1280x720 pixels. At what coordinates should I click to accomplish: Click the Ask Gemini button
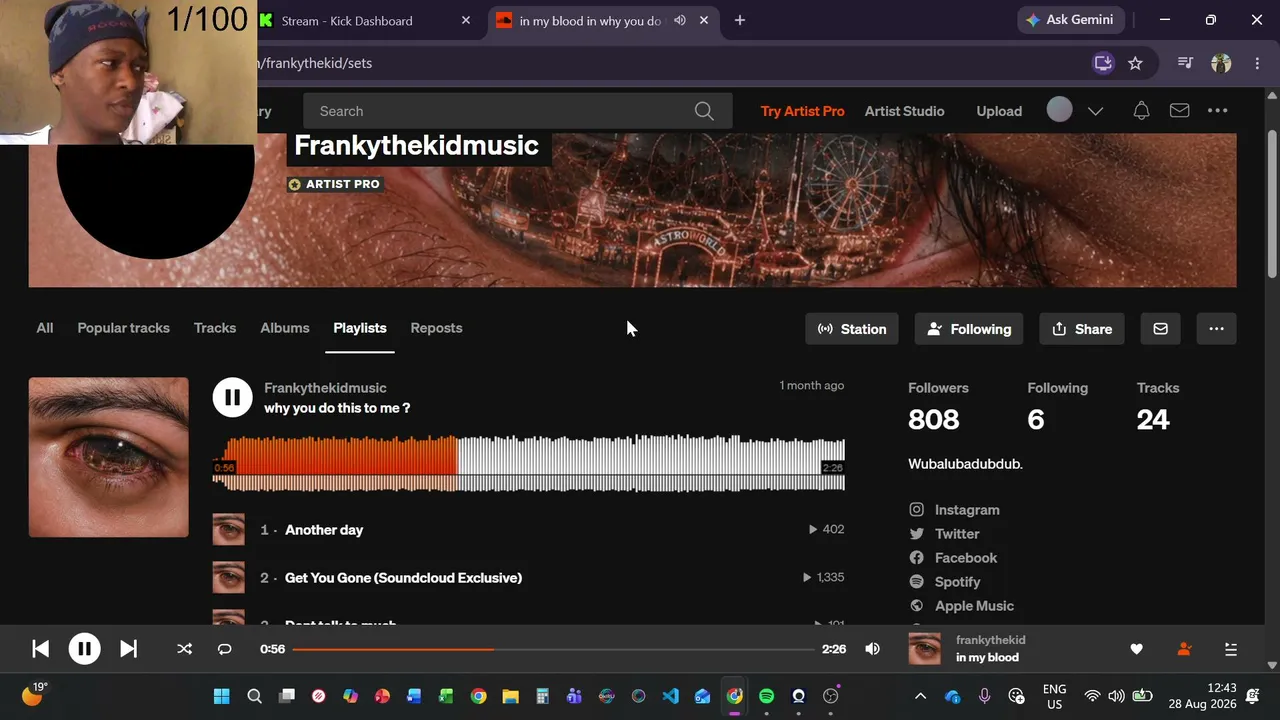pyautogui.click(x=1069, y=20)
